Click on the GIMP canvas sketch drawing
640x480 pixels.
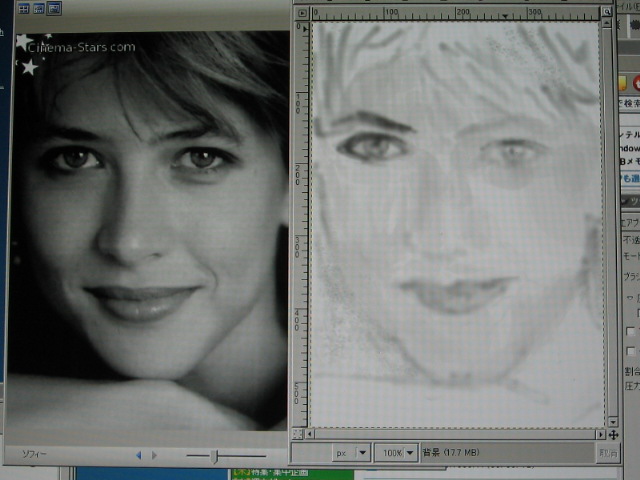point(456,224)
